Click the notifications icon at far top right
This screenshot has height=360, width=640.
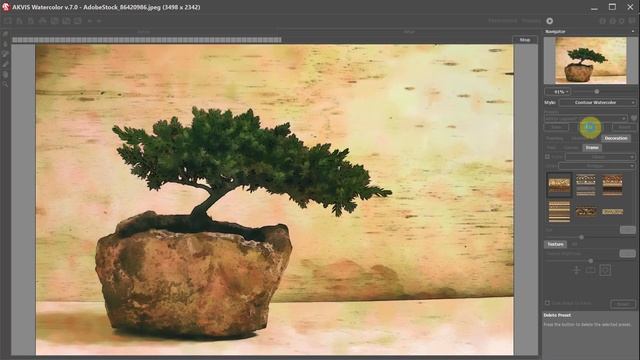pos(632,21)
